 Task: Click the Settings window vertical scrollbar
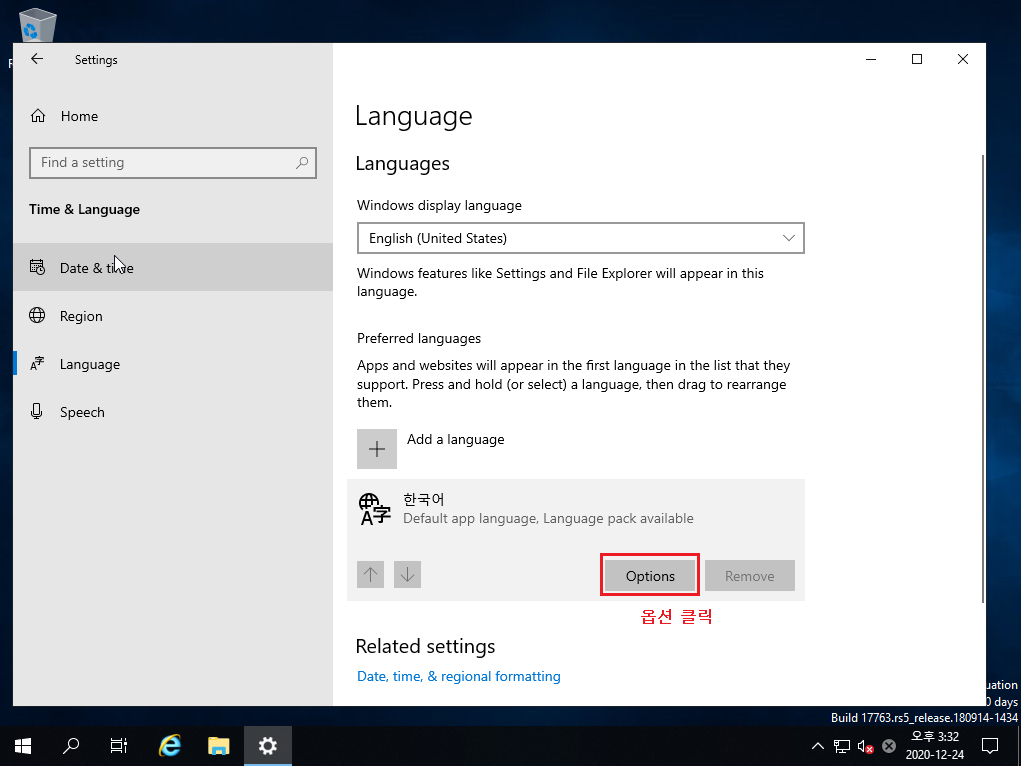pos(983,378)
